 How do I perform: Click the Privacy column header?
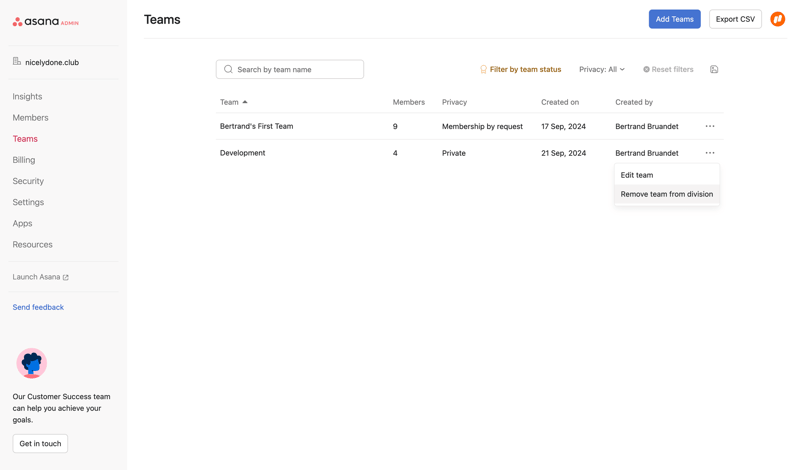click(x=455, y=102)
